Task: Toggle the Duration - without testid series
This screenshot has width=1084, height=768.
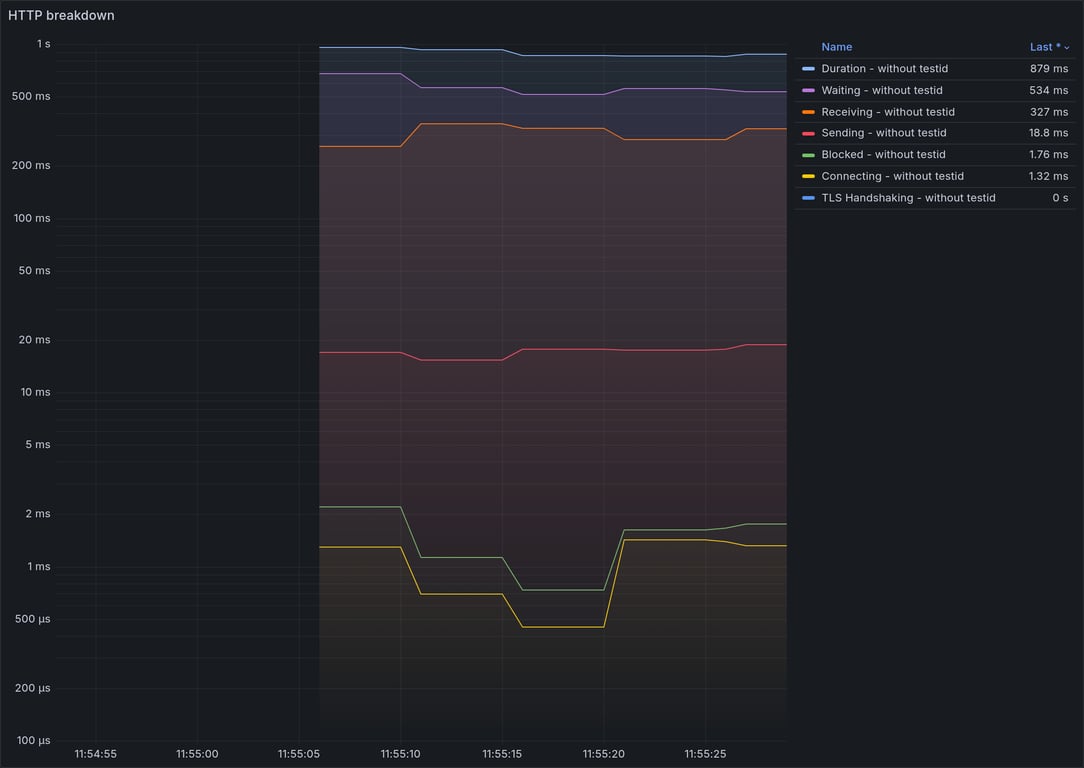Action: click(x=884, y=68)
